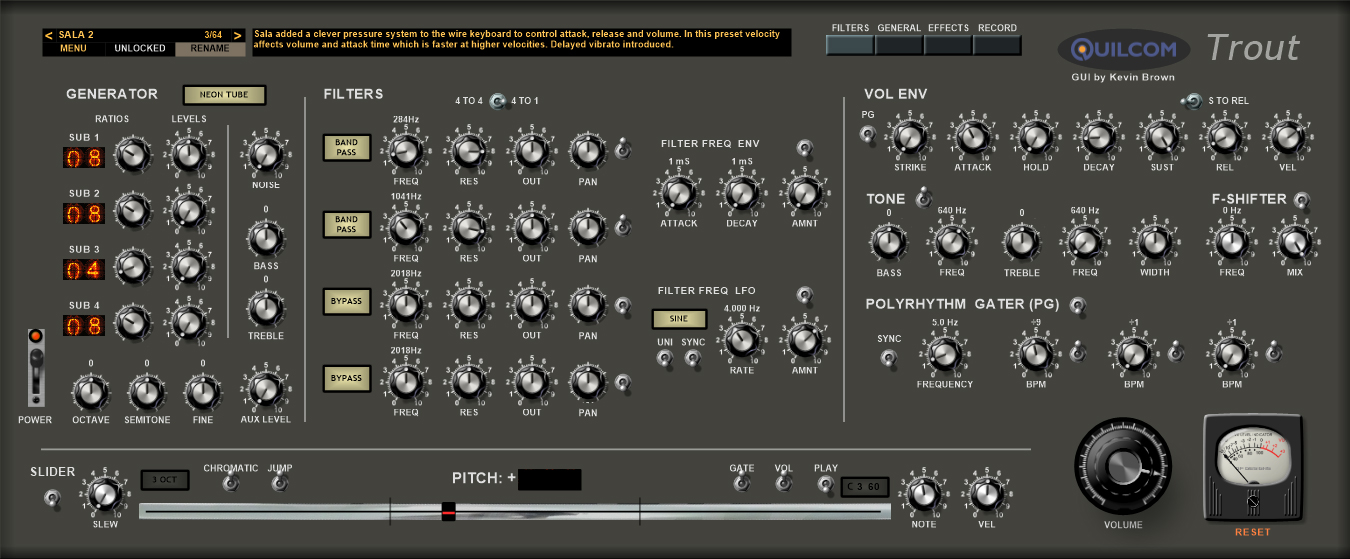
Task: Go to next preset with right arrow
Action: [x=238, y=35]
